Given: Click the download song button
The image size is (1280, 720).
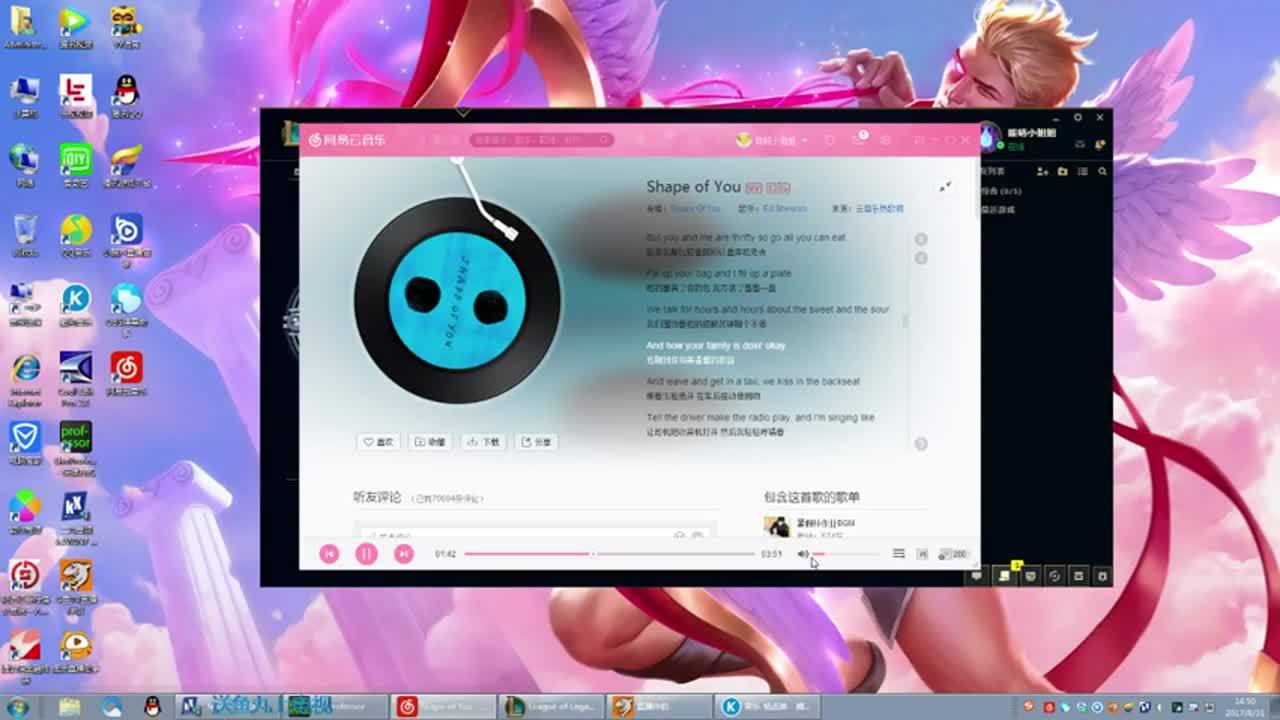Looking at the screenshot, I should [484, 441].
